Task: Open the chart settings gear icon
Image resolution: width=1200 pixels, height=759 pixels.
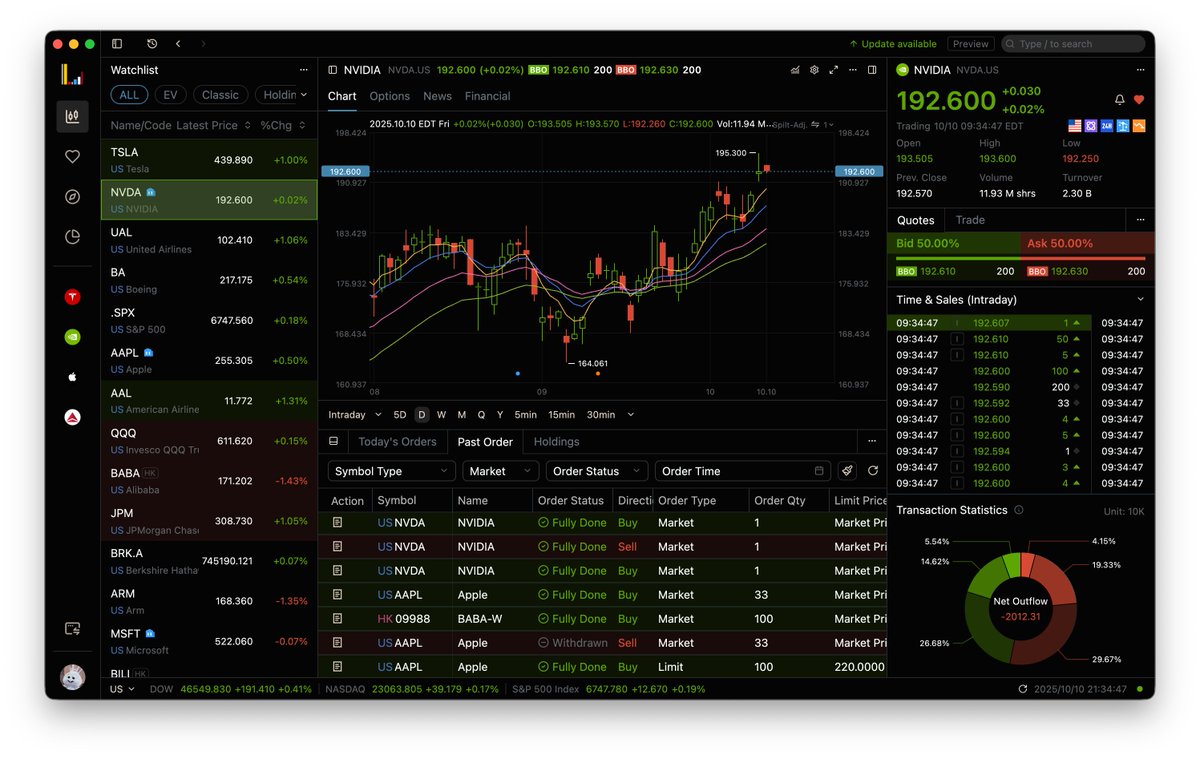Action: 814,70
